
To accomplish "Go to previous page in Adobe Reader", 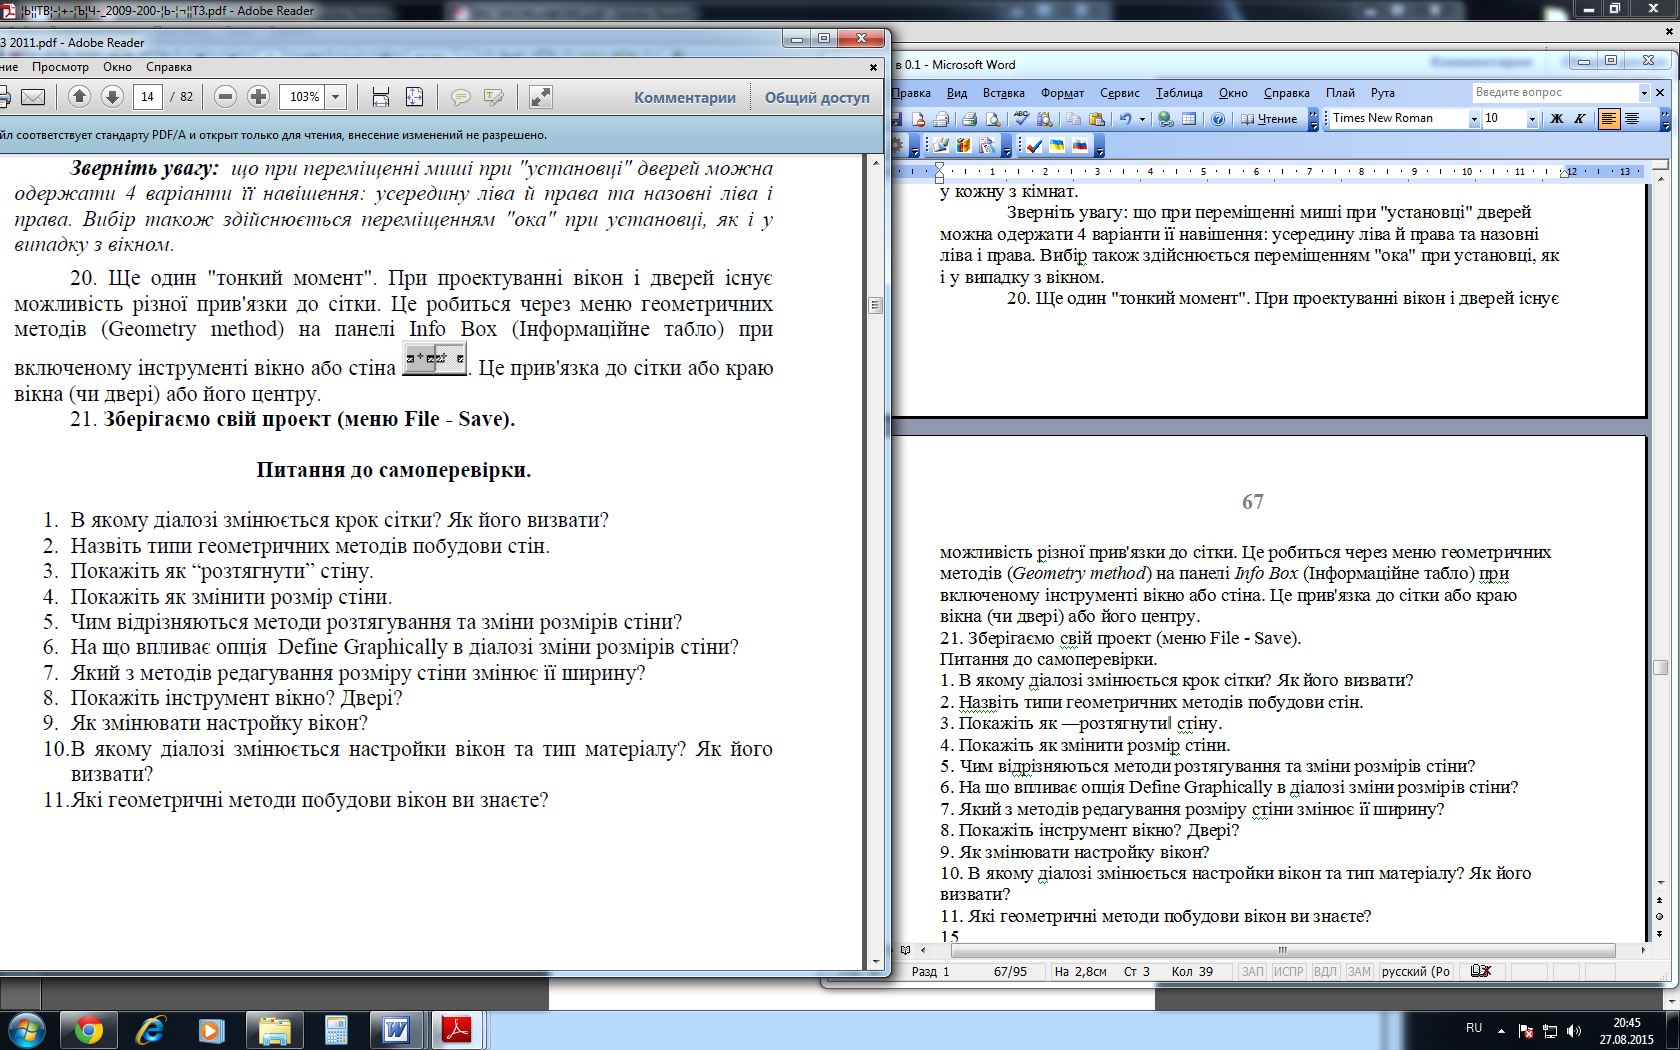I will (80, 97).
